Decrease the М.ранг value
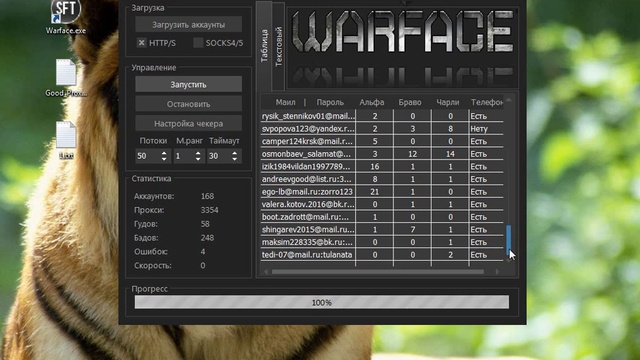This screenshot has height=360, width=640. (198, 159)
